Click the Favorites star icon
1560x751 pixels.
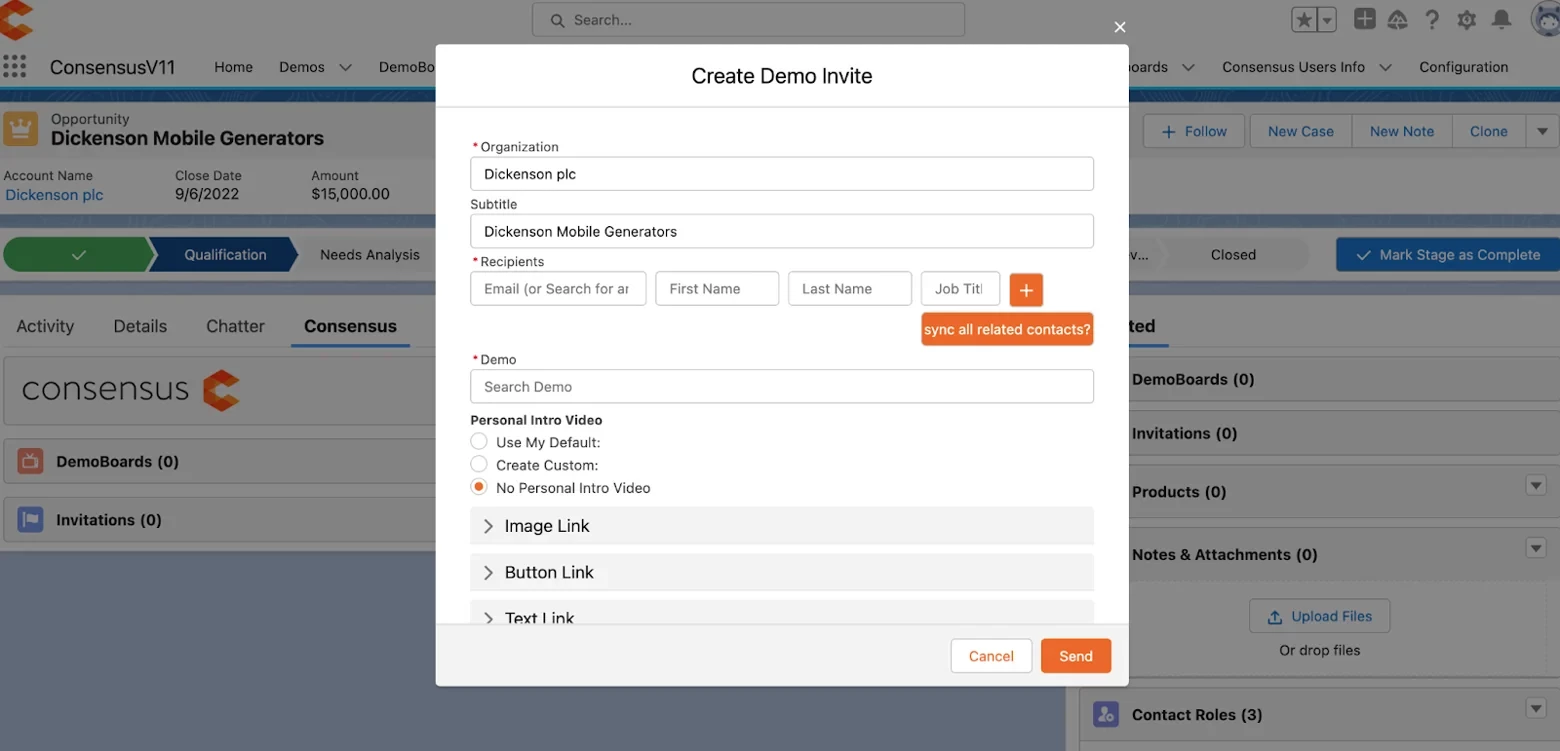click(x=1304, y=20)
